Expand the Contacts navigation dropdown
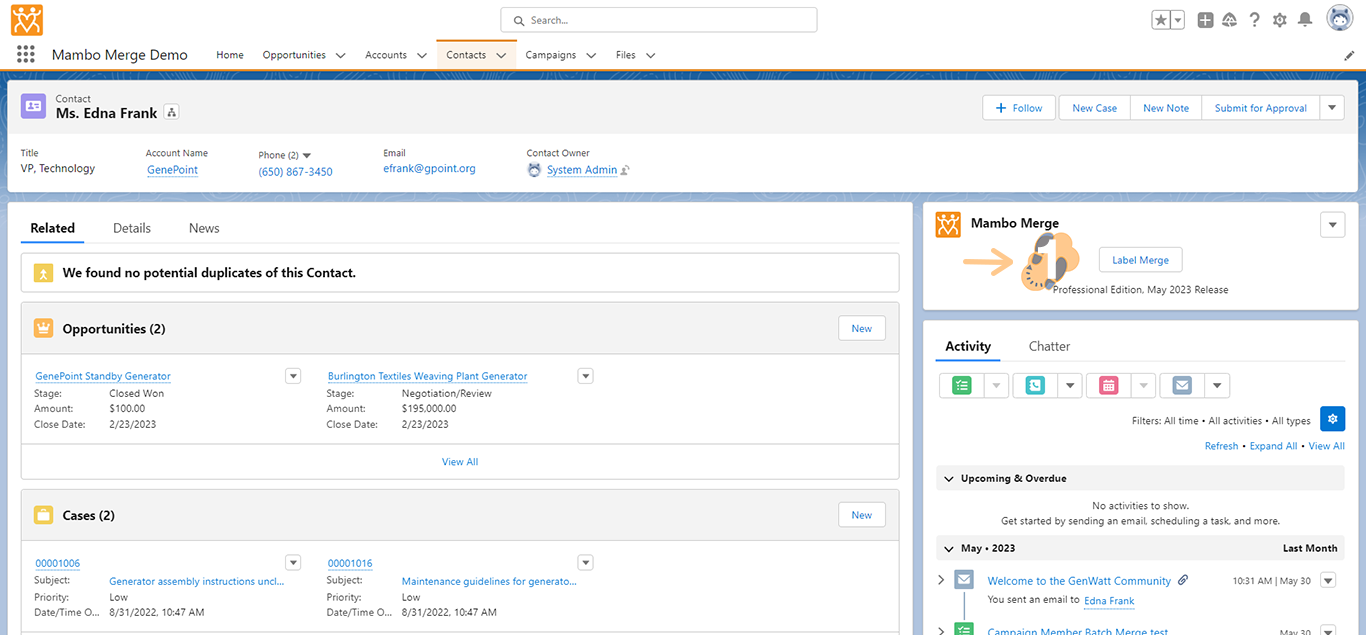The width and height of the screenshot is (1366, 635). (501, 56)
